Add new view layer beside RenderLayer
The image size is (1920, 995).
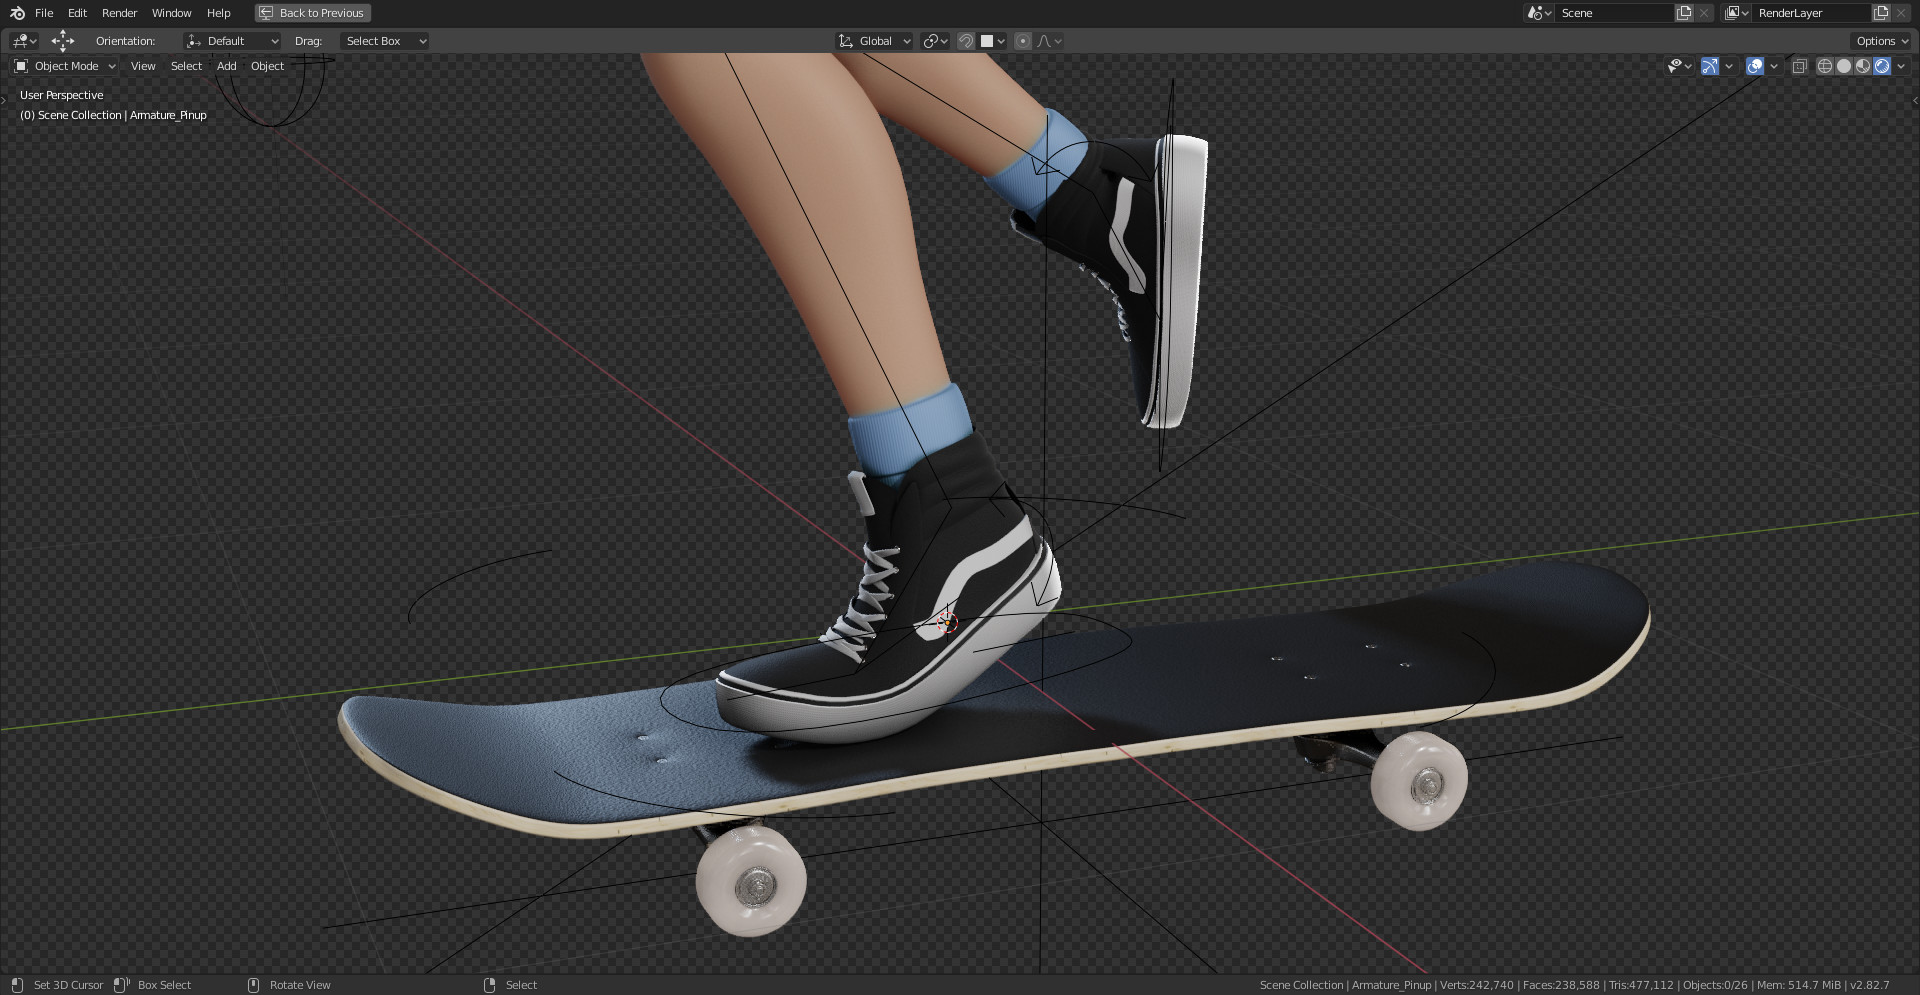coord(1881,13)
